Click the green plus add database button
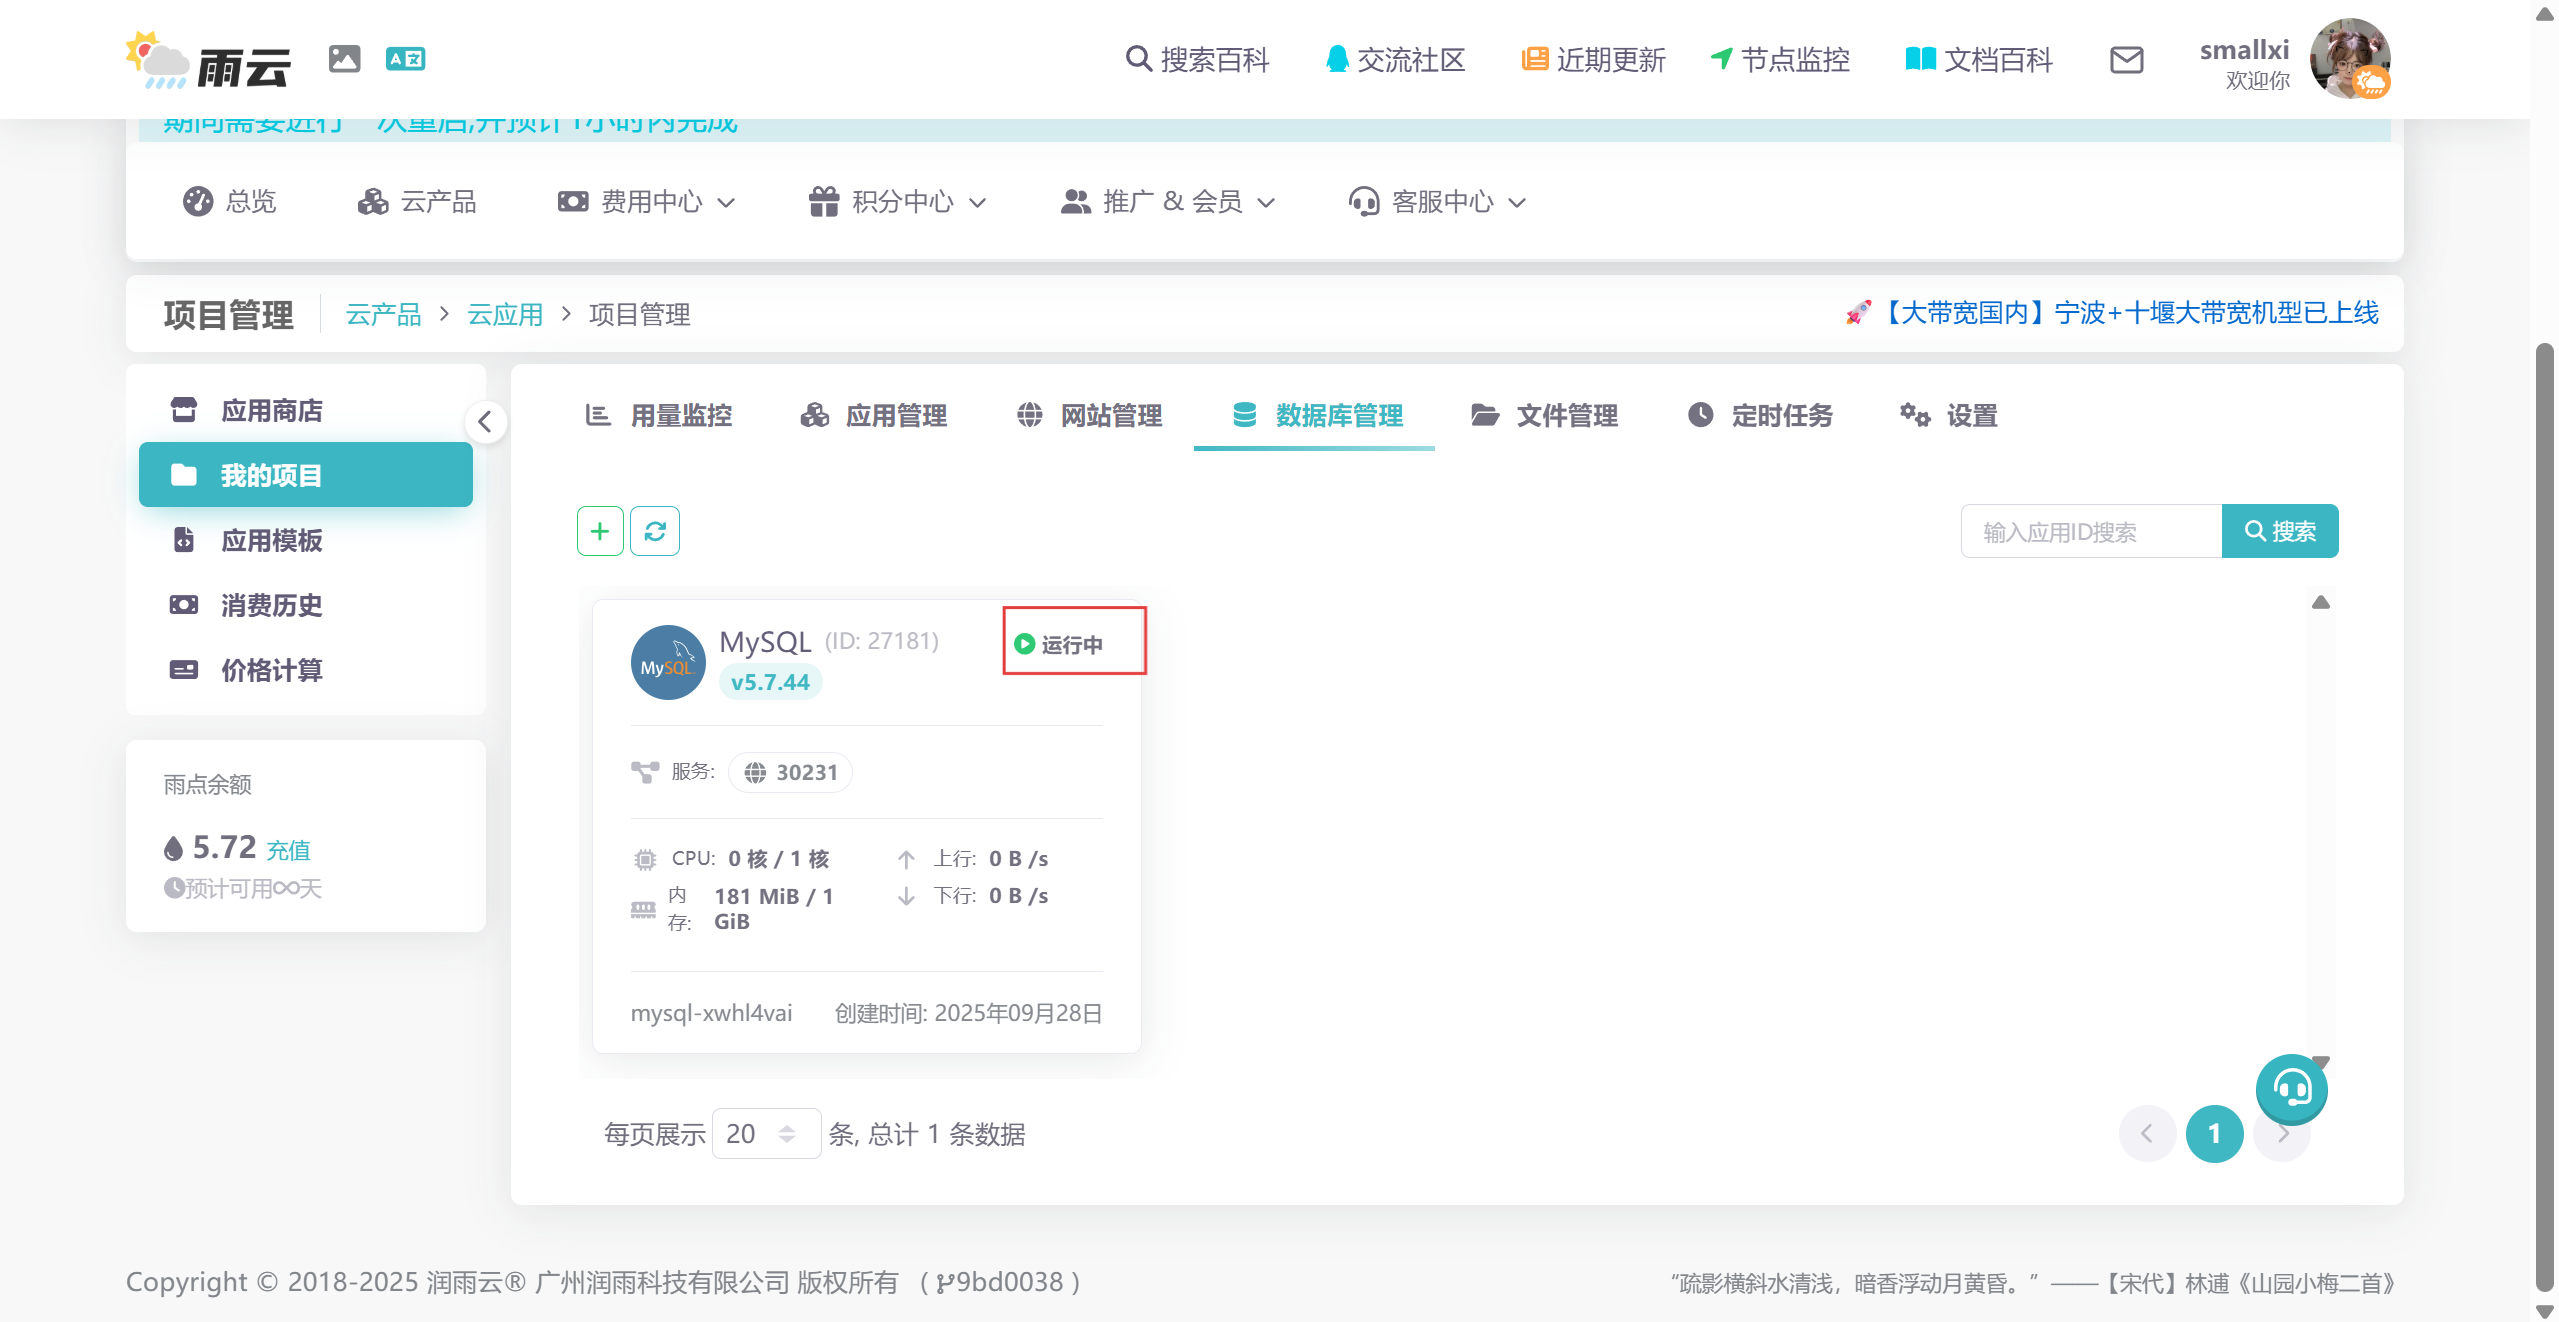 pyautogui.click(x=600, y=531)
